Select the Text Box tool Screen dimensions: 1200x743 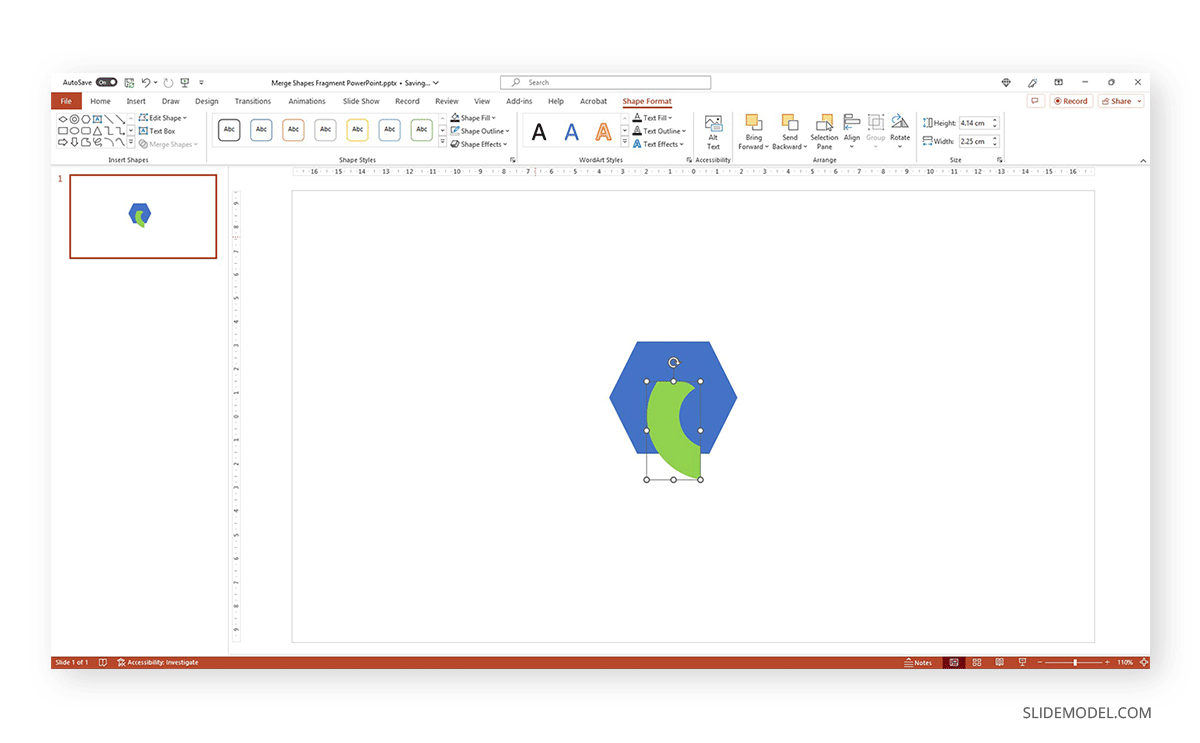point(160,130)
